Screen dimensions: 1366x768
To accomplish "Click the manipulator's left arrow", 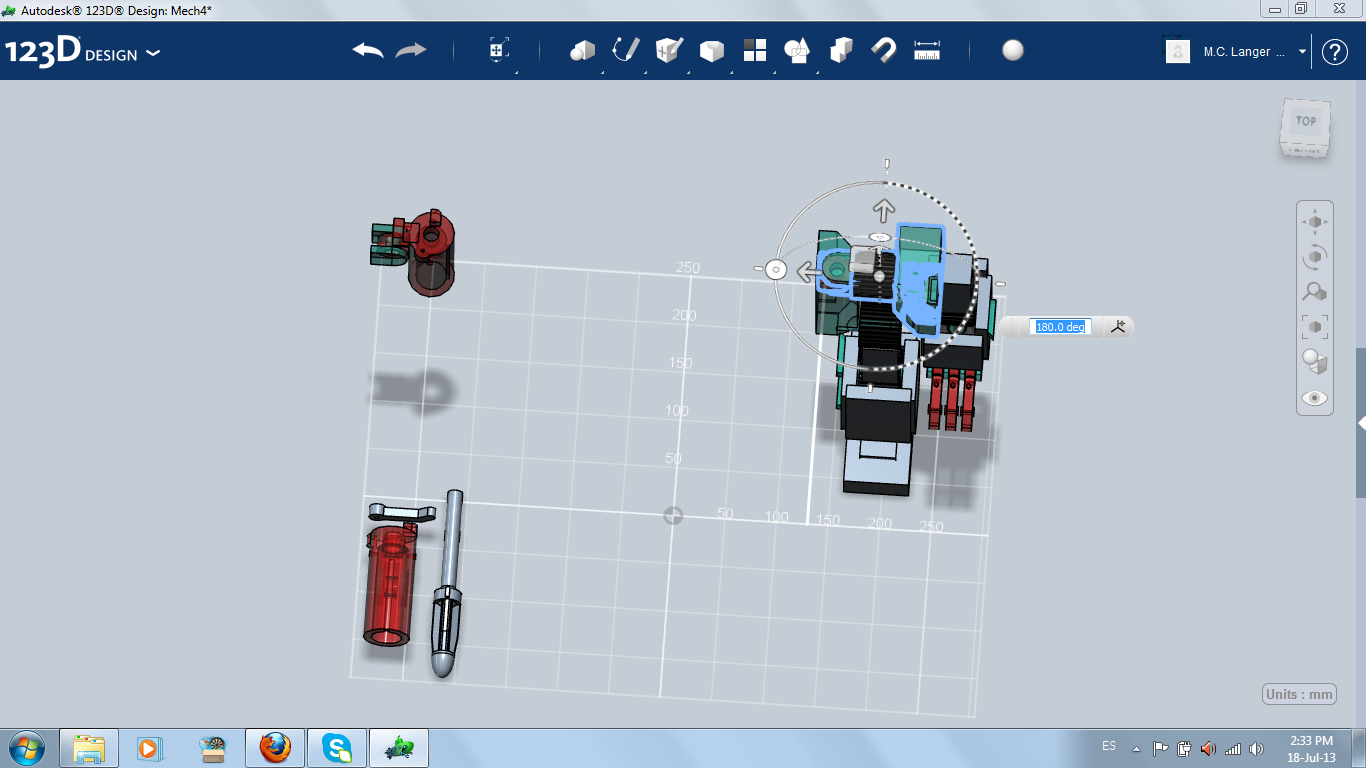I will [x=807, y=270].
